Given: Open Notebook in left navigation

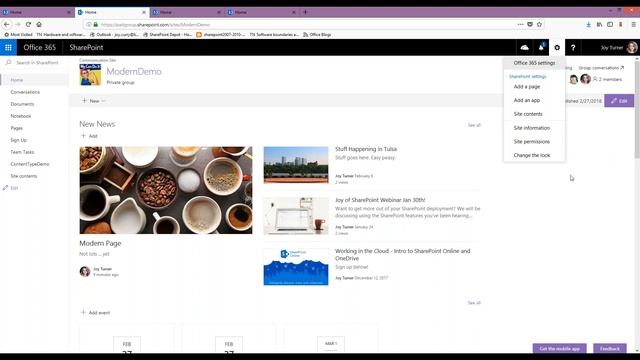Looking at the screenshot, I should [x=21, y=116].
